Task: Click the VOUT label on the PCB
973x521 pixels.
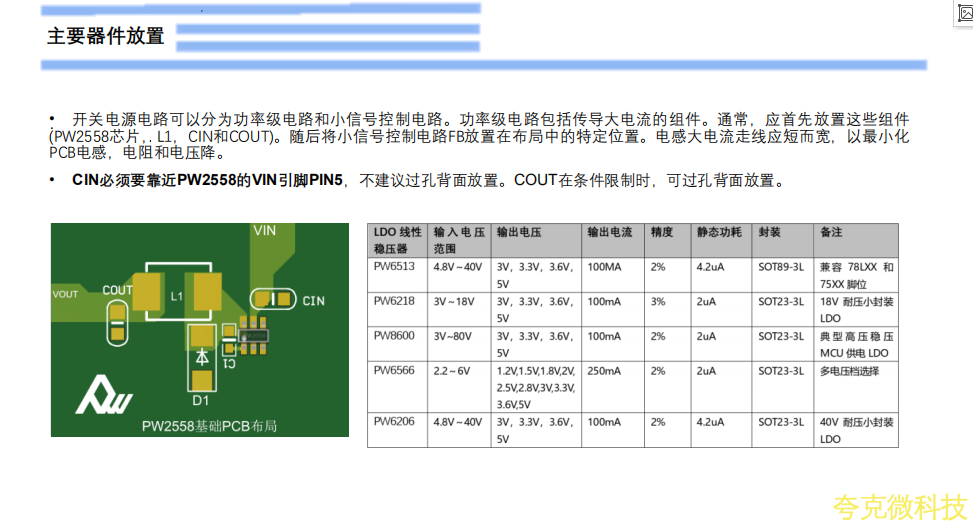Action: coord(65,294)
